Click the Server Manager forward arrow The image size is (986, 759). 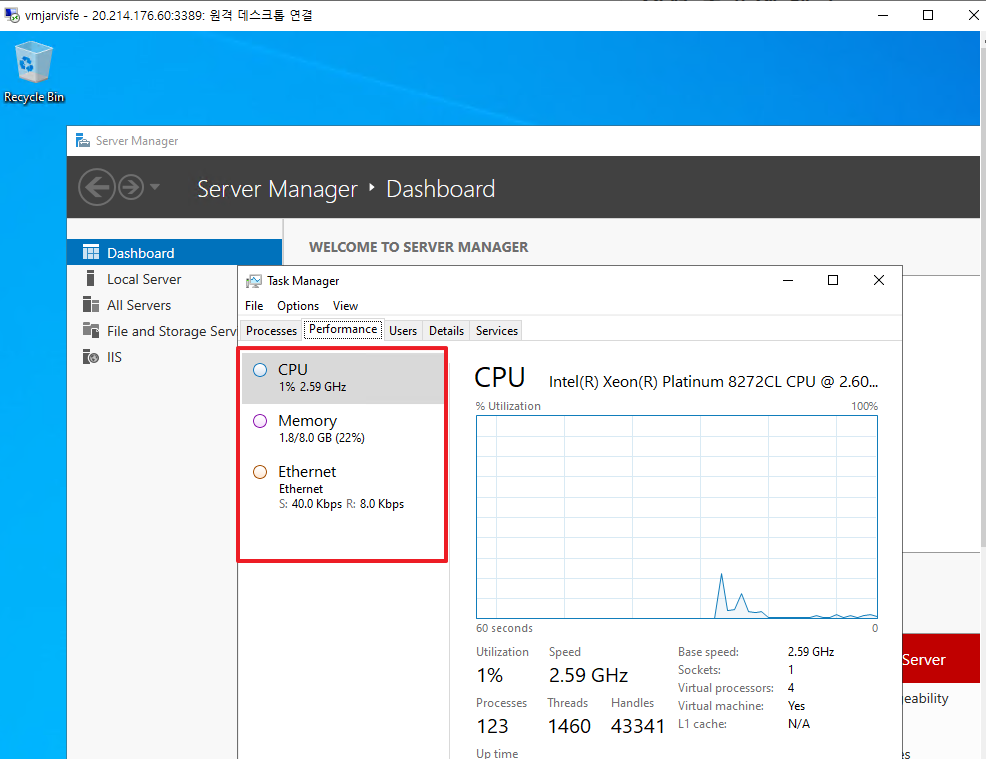tap(131, 187)
